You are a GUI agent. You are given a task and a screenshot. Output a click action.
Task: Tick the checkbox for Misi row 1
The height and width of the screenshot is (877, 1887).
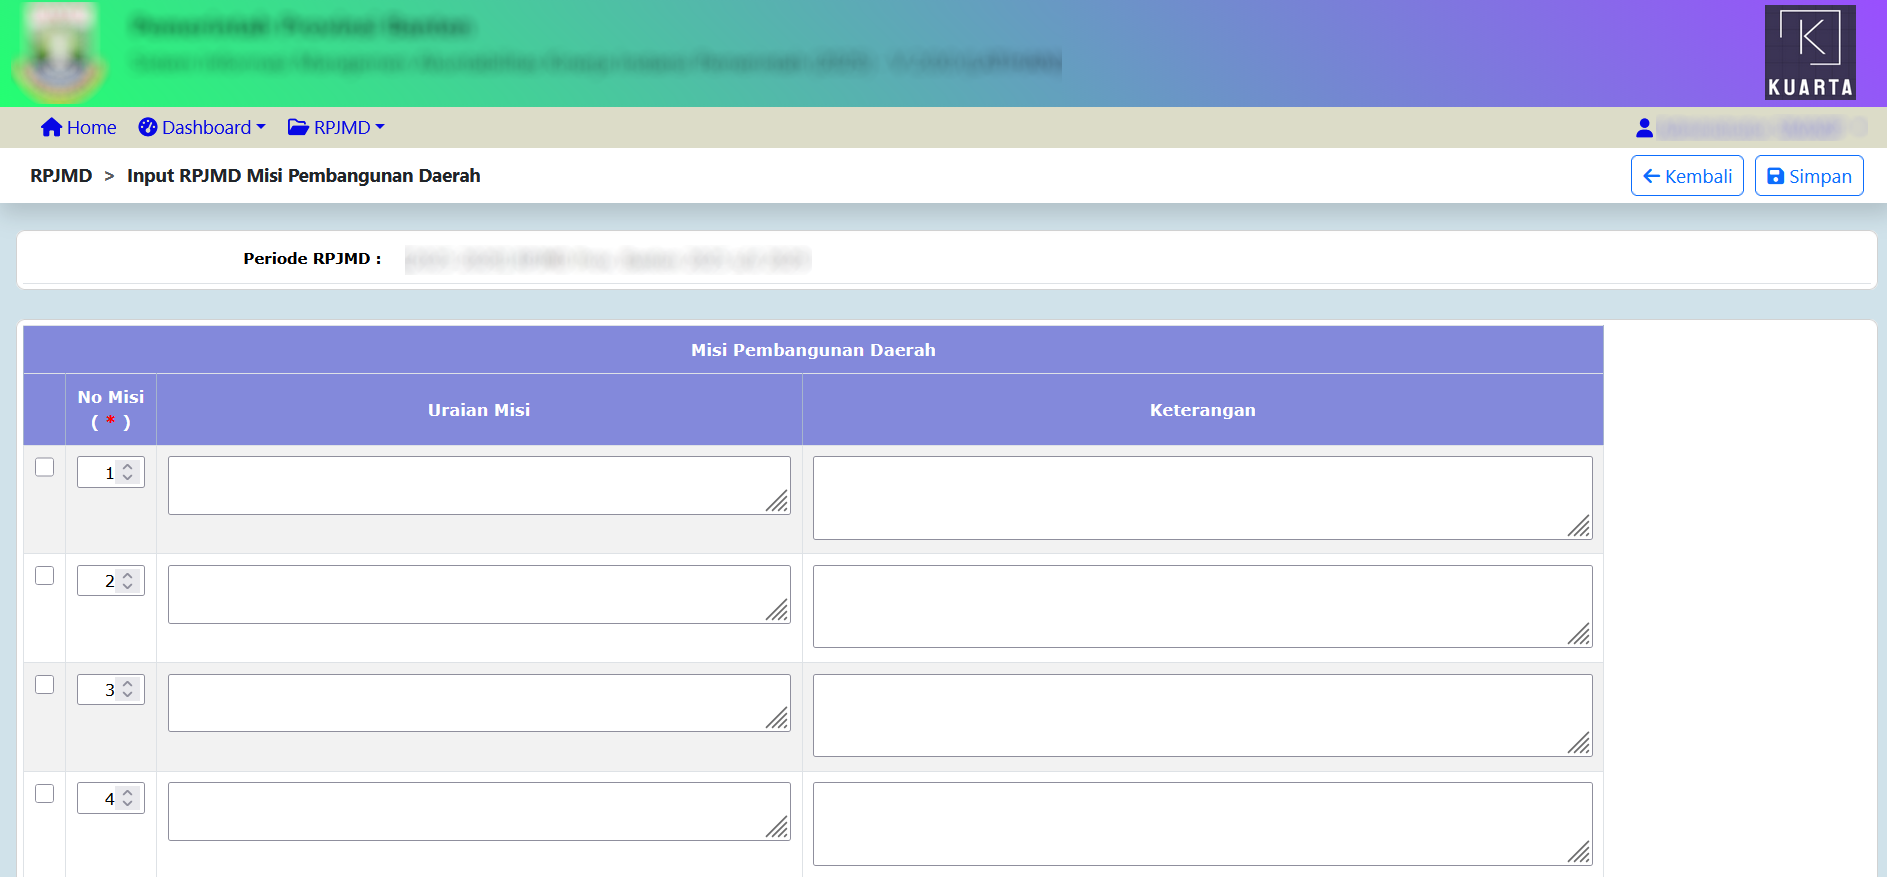45,467
